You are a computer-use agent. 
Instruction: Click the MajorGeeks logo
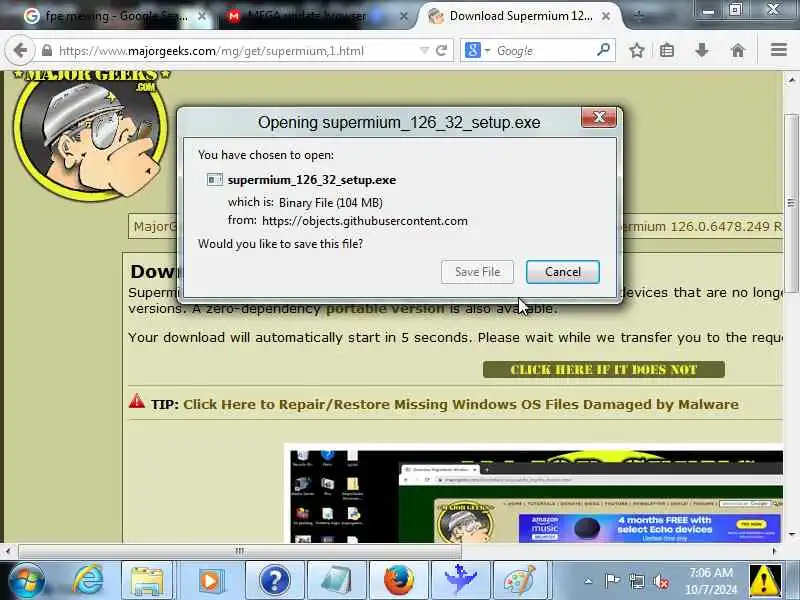coord(91,135)
